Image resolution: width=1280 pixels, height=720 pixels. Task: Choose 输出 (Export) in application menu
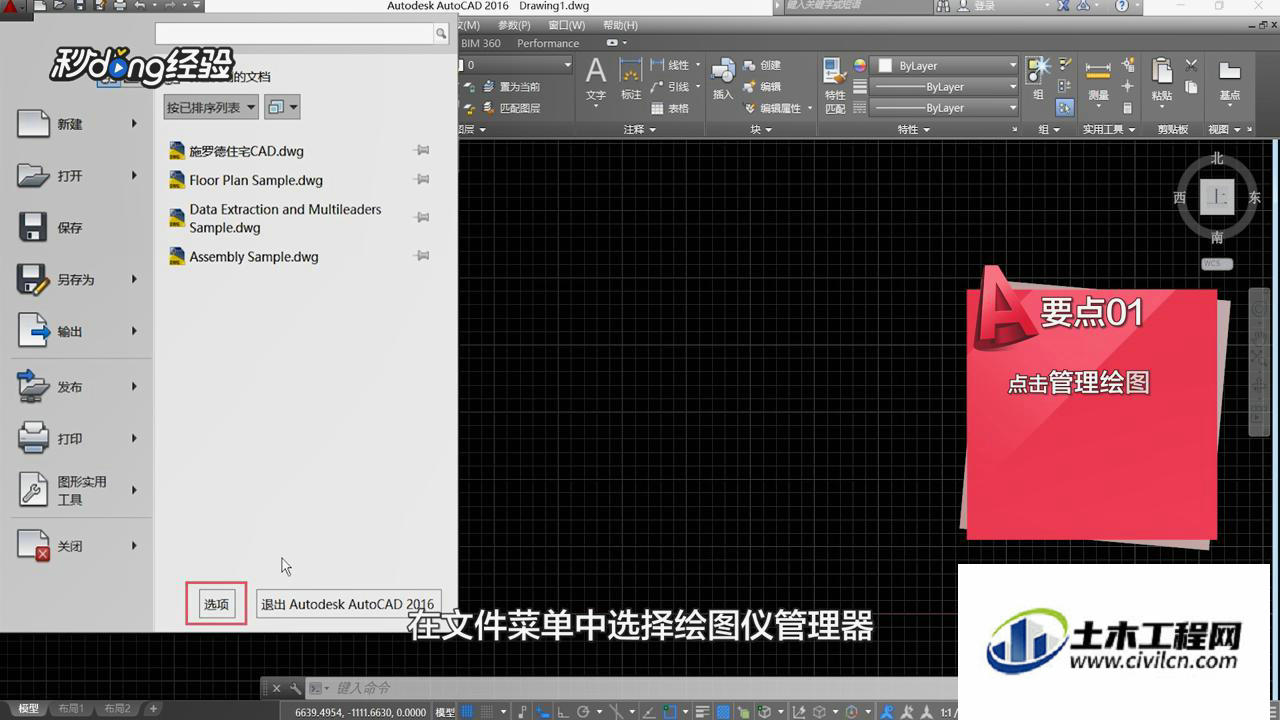click(77, 331)
